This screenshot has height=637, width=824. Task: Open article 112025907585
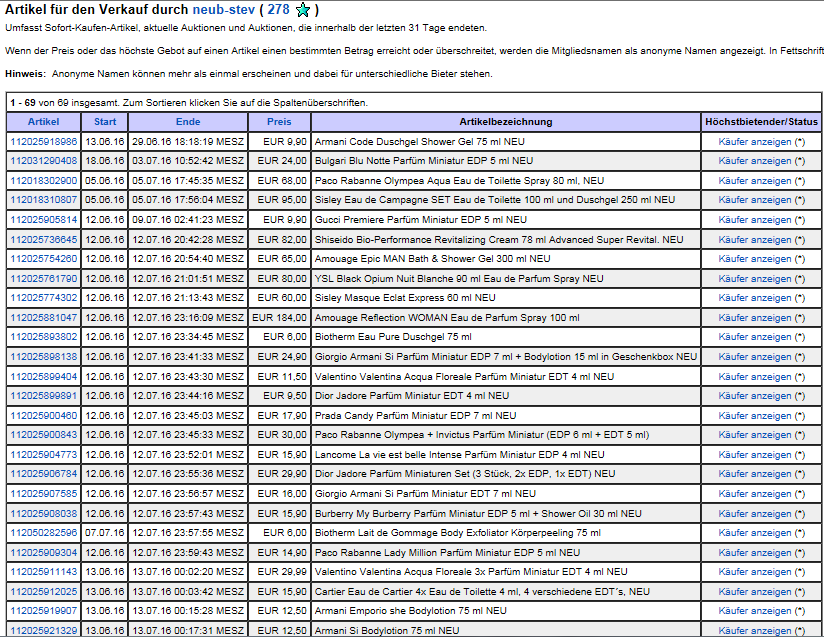44,494
